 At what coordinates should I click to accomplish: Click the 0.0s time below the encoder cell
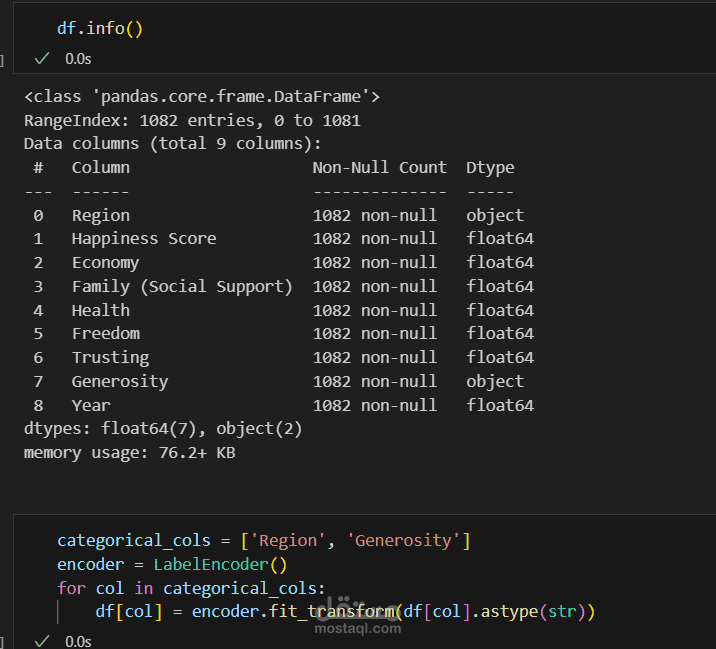click(78, 640)
